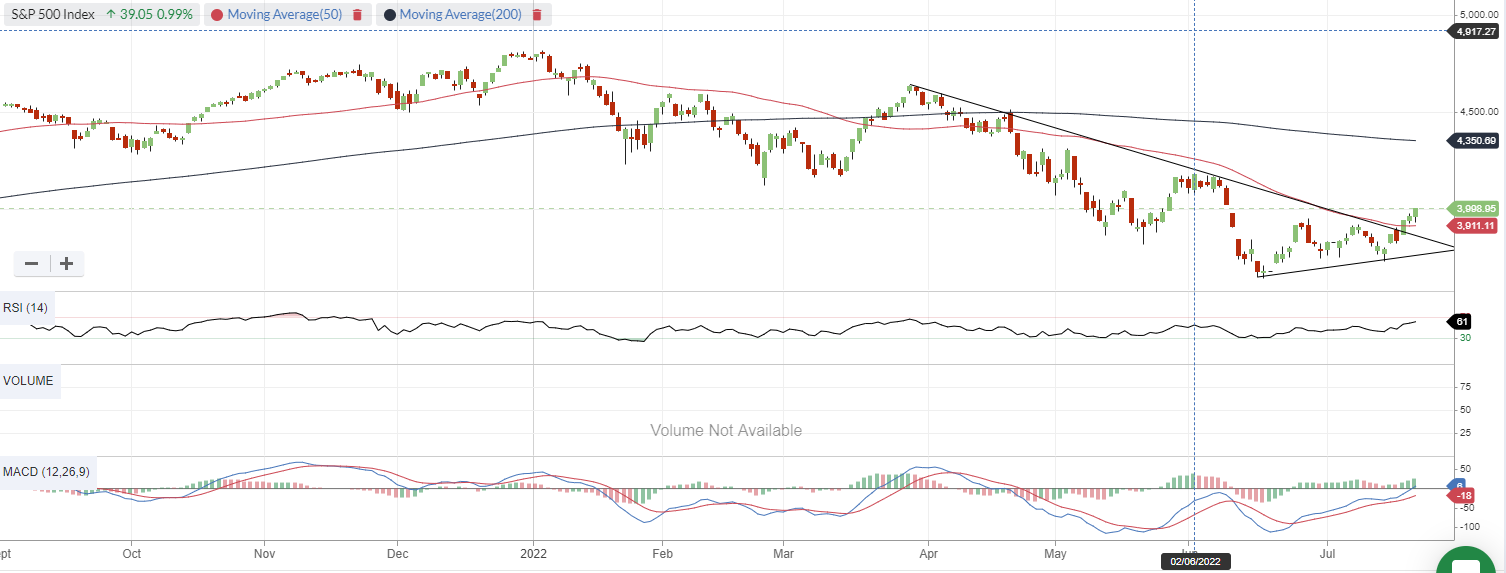Open Moving Average(50) indicator settings
Image resolution: width=1506 pixels, height=573 pixels.
284,15
